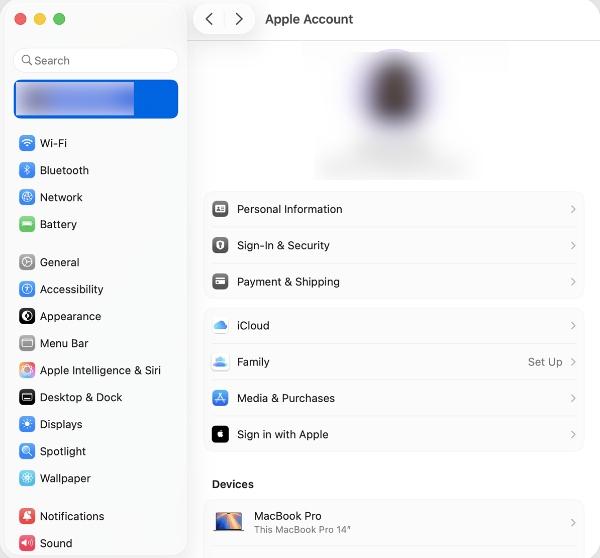
Task: Click the Sound label in sidebar
Action: (56, 543)
